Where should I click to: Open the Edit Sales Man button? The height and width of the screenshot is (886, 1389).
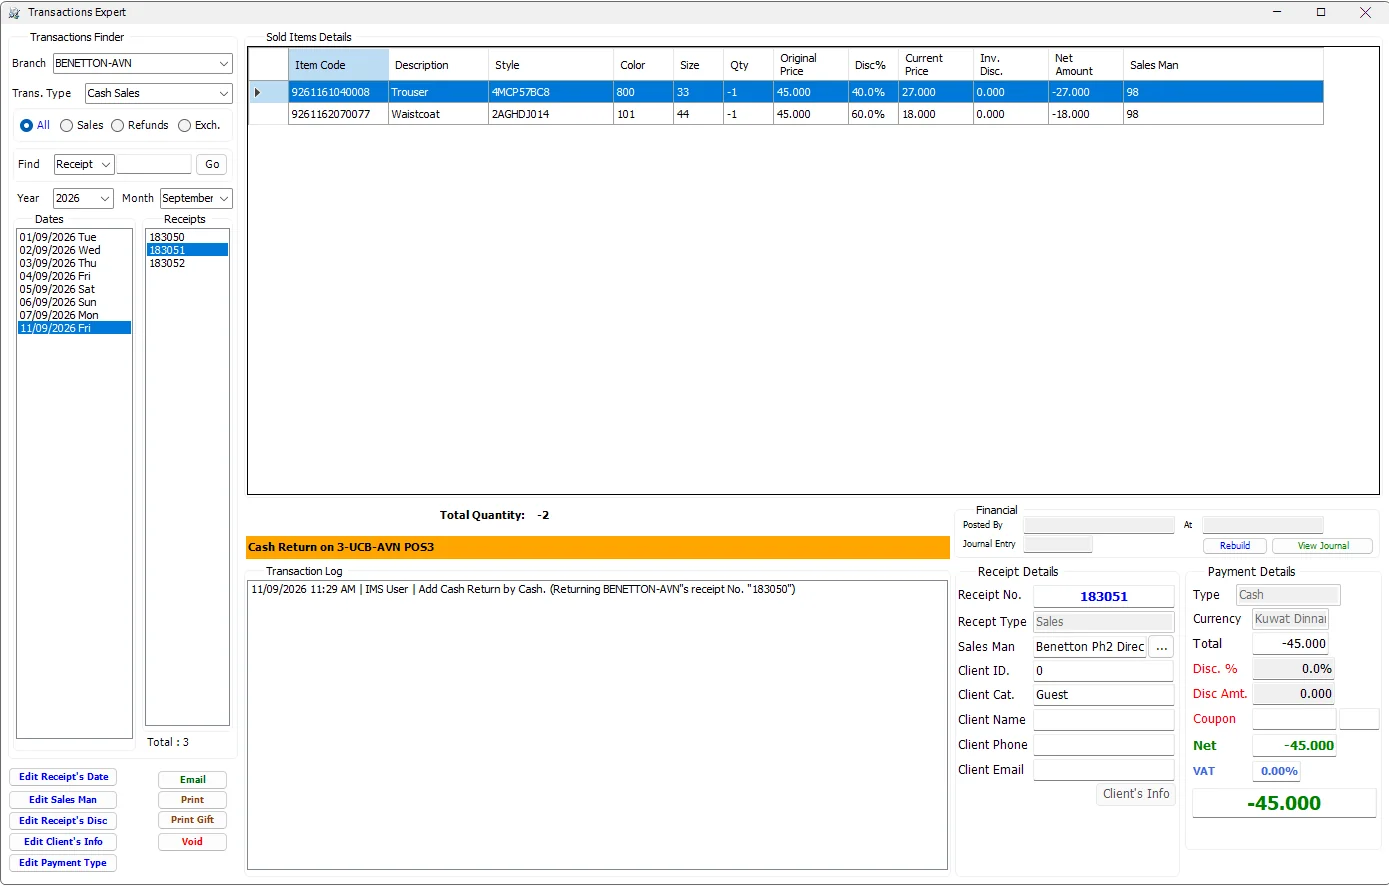[63, 800]
